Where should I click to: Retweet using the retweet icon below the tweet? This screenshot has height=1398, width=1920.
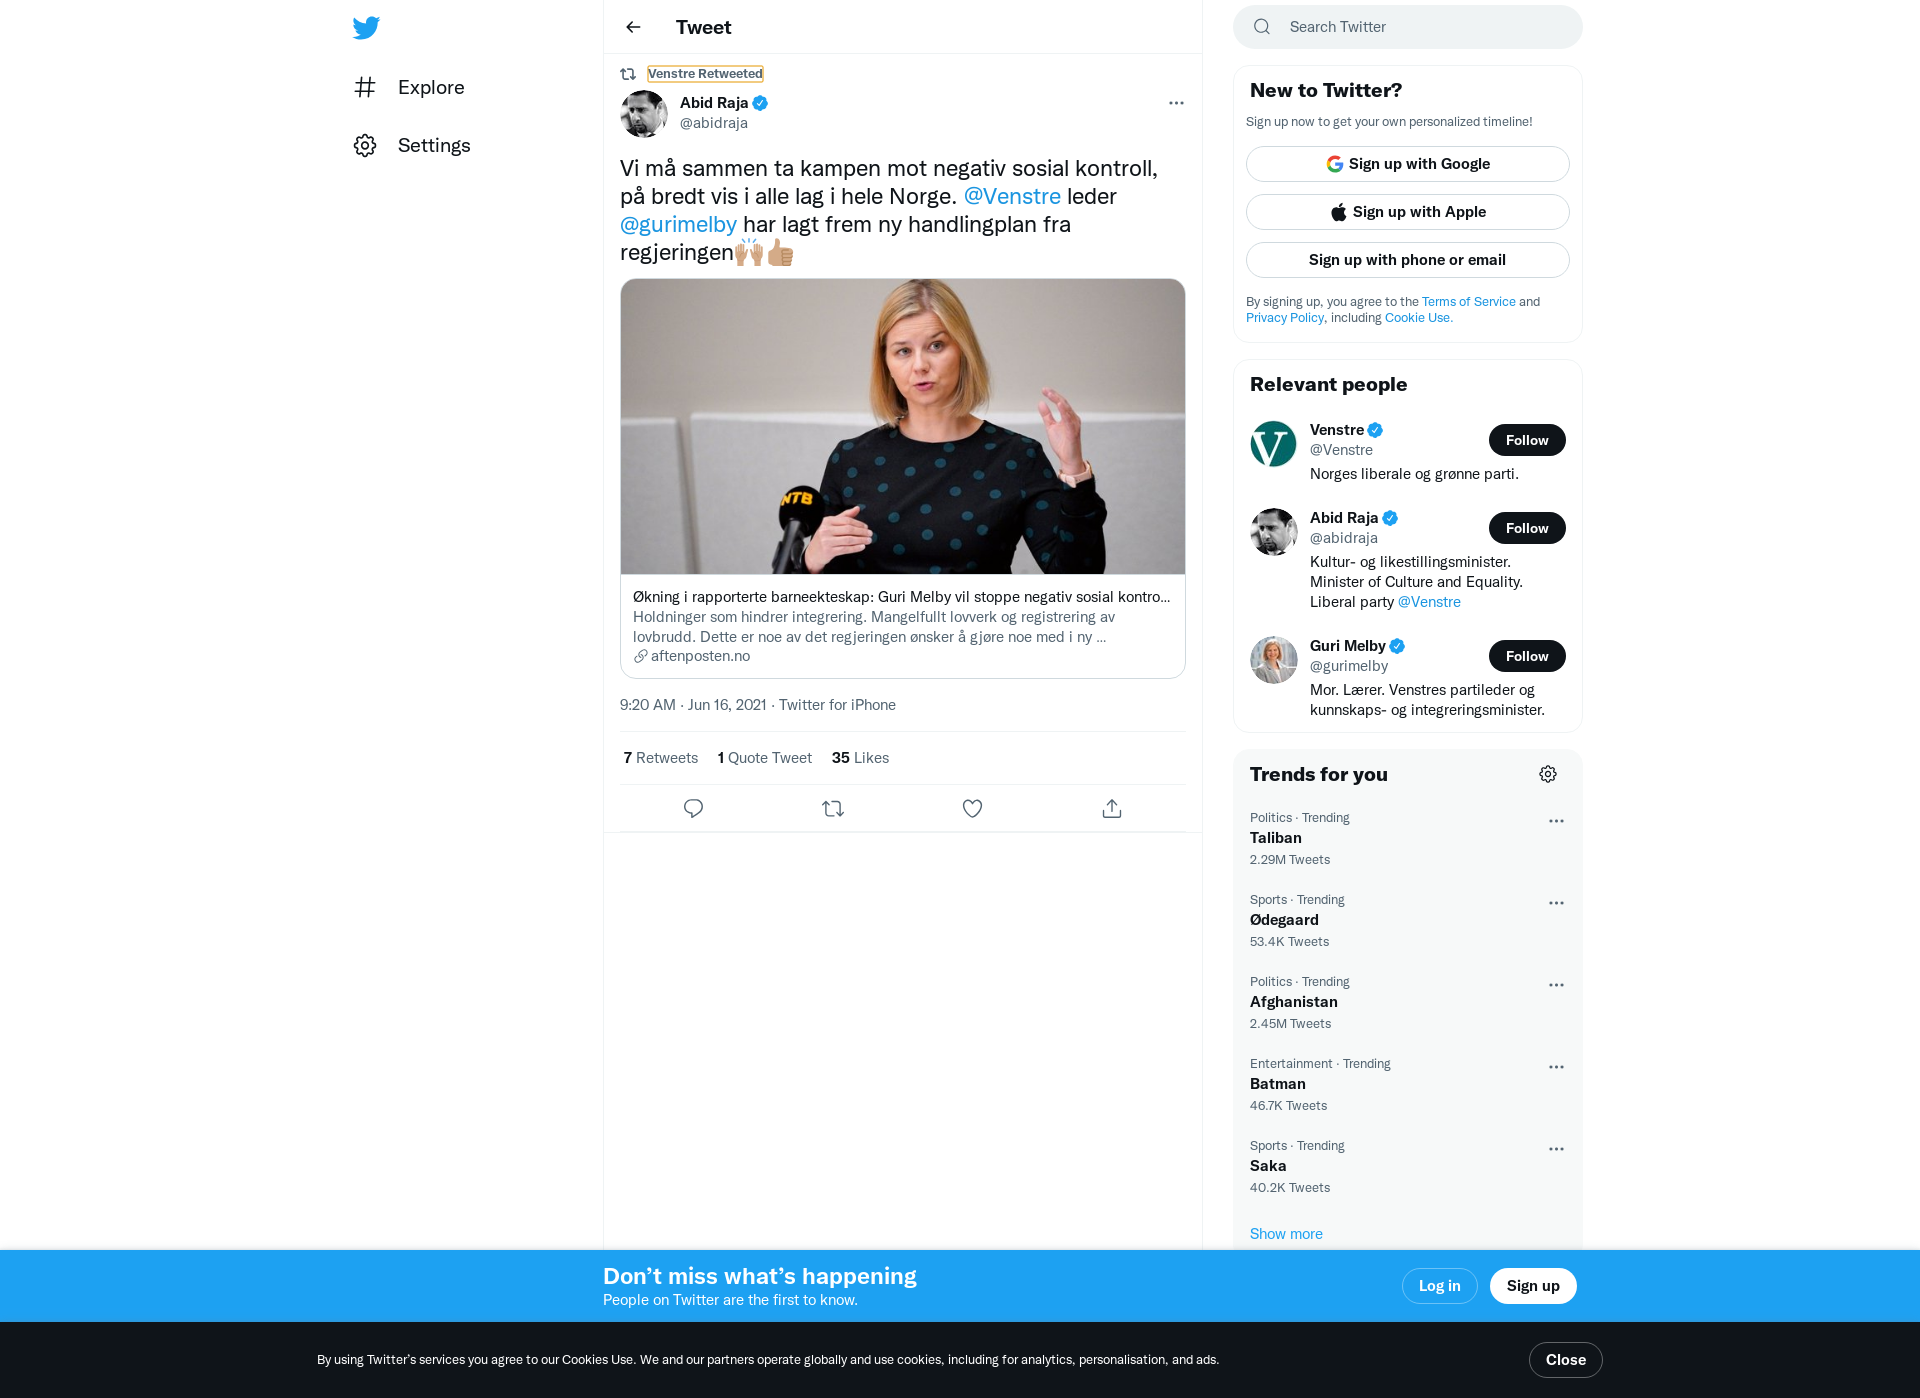click(833, 808)
